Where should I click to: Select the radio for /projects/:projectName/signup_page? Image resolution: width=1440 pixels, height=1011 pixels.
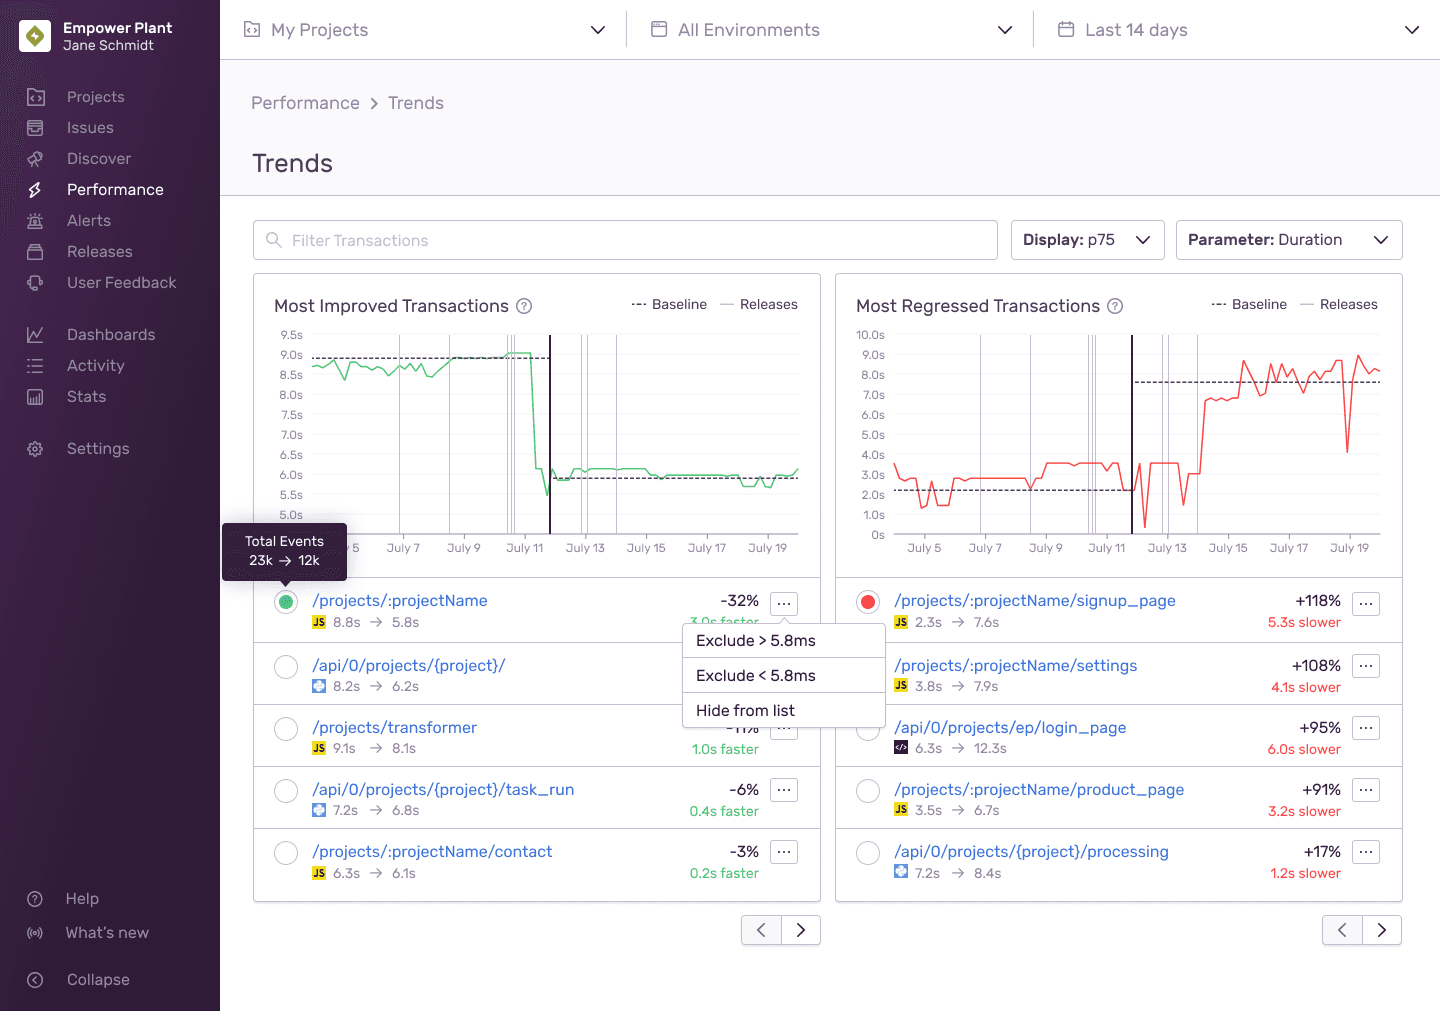(x=867, y=602)
